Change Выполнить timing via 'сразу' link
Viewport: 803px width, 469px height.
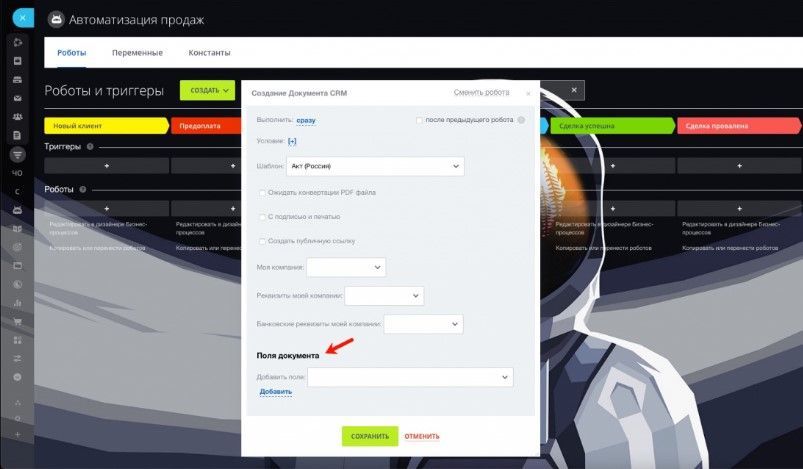point(306,120)
